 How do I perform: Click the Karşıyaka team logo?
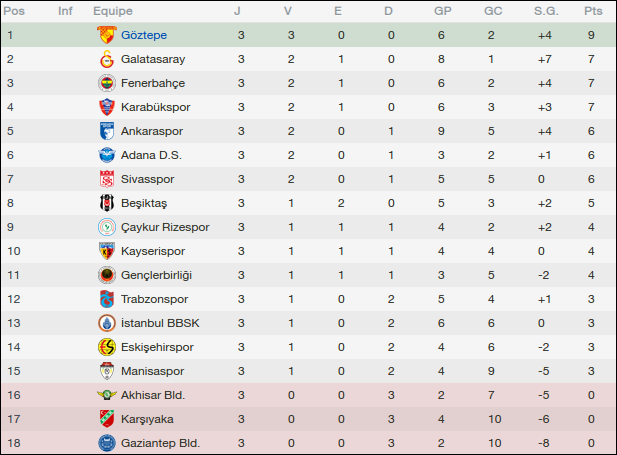106,419
